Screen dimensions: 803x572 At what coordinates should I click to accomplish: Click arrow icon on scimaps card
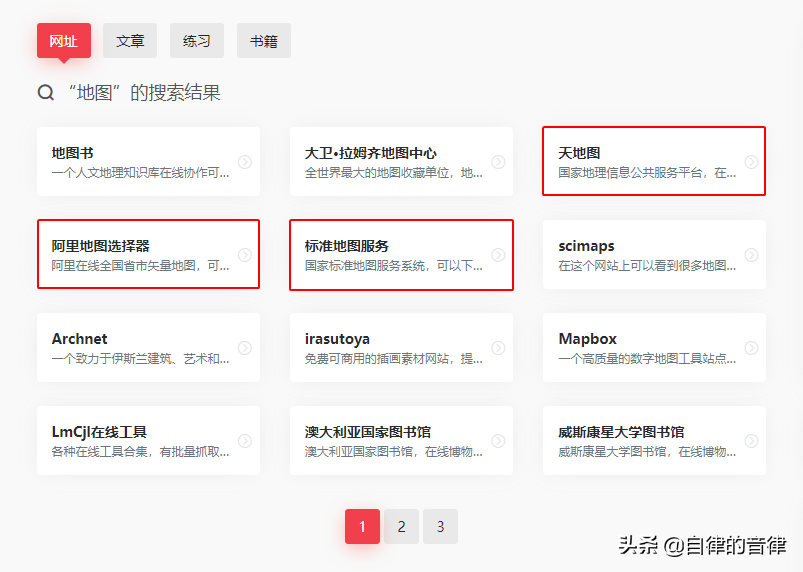(751, 255)
